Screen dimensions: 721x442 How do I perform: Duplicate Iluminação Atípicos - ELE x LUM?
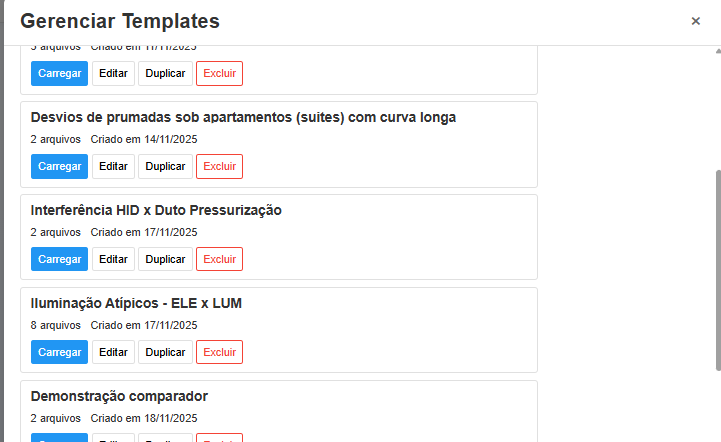coord(165,352)
